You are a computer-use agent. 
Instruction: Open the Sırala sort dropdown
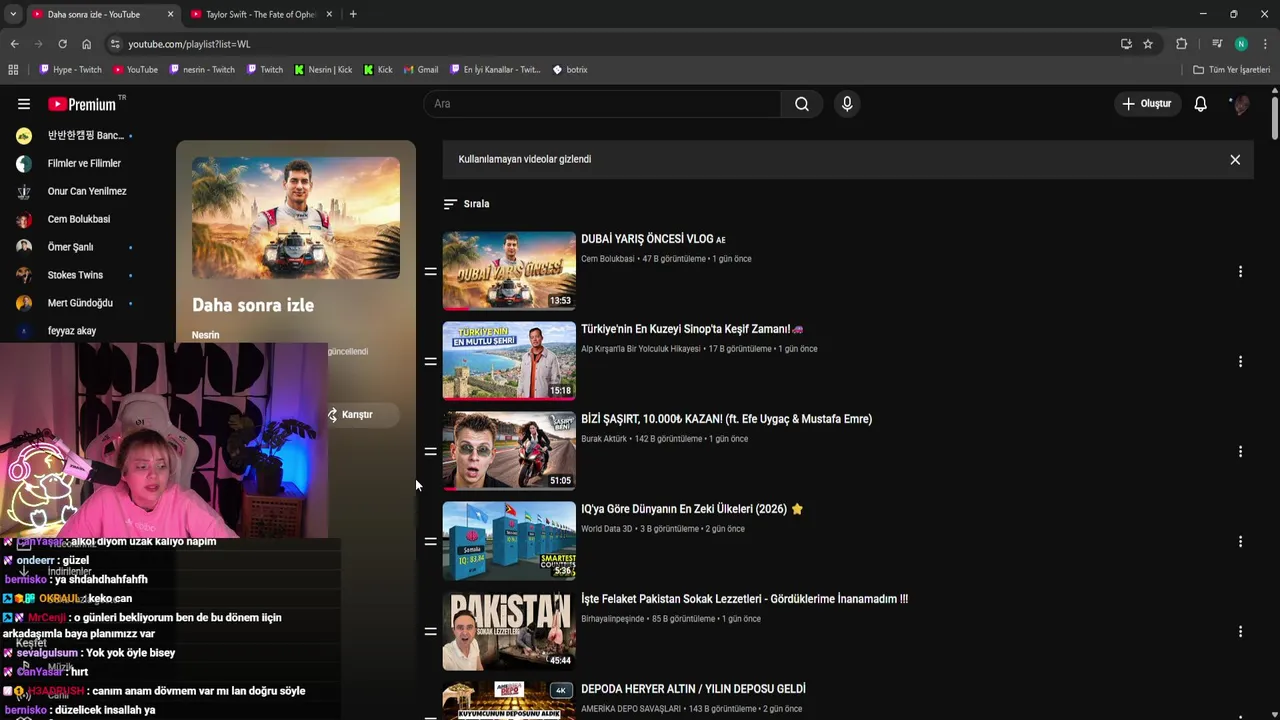point(466,204)
